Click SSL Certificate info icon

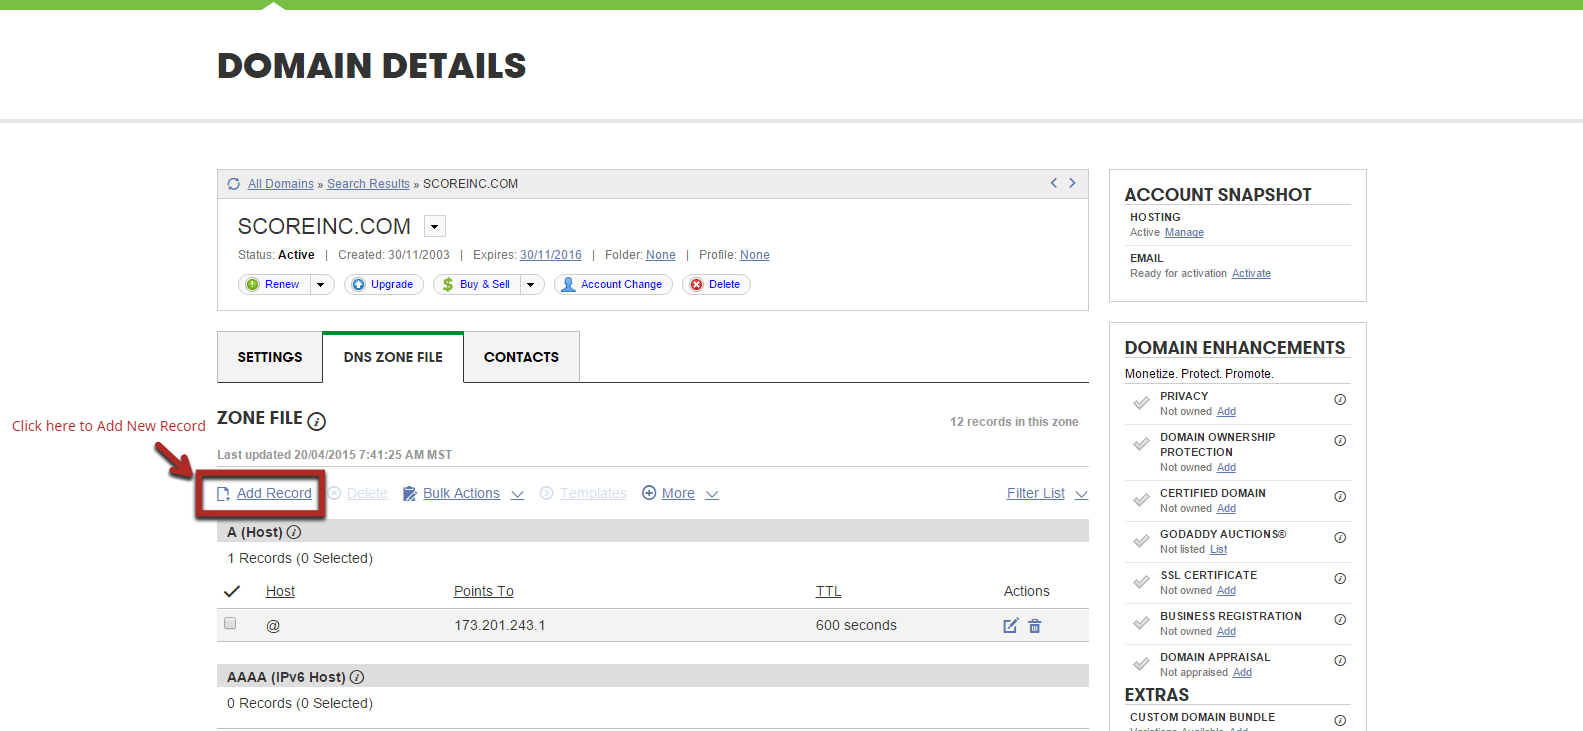point(1340,578)
